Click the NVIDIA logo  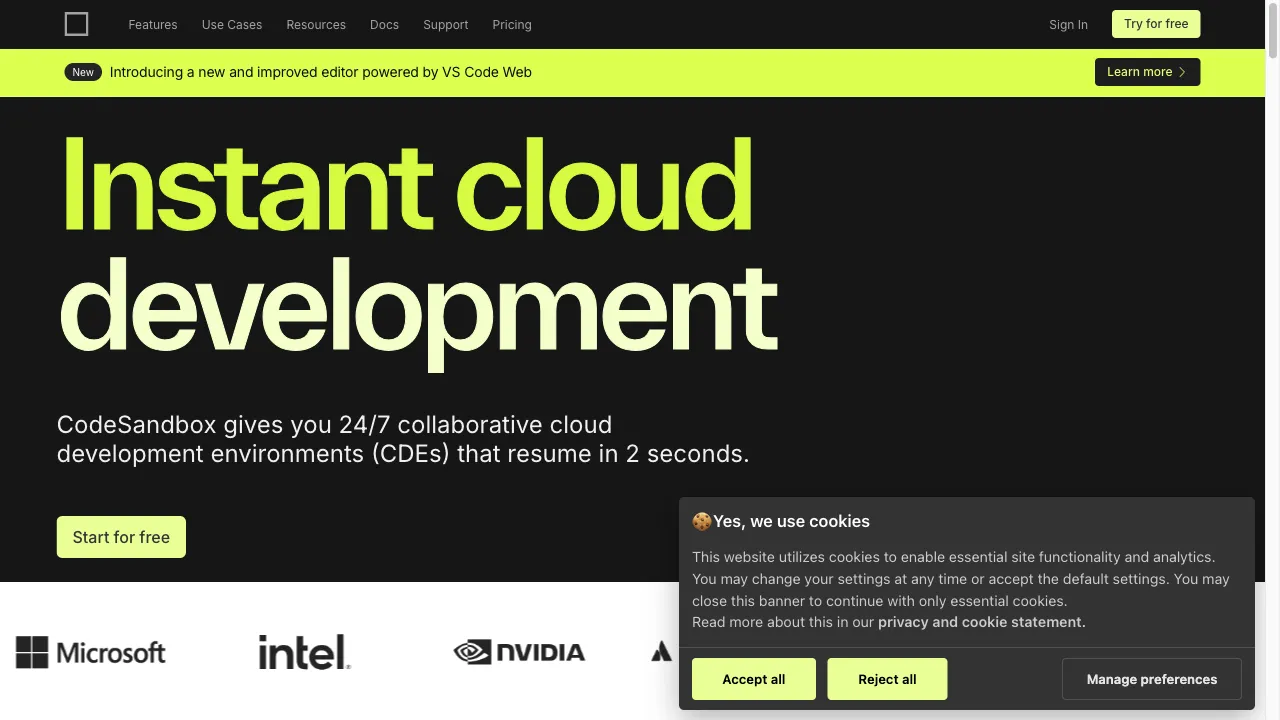tap(519, 653)
